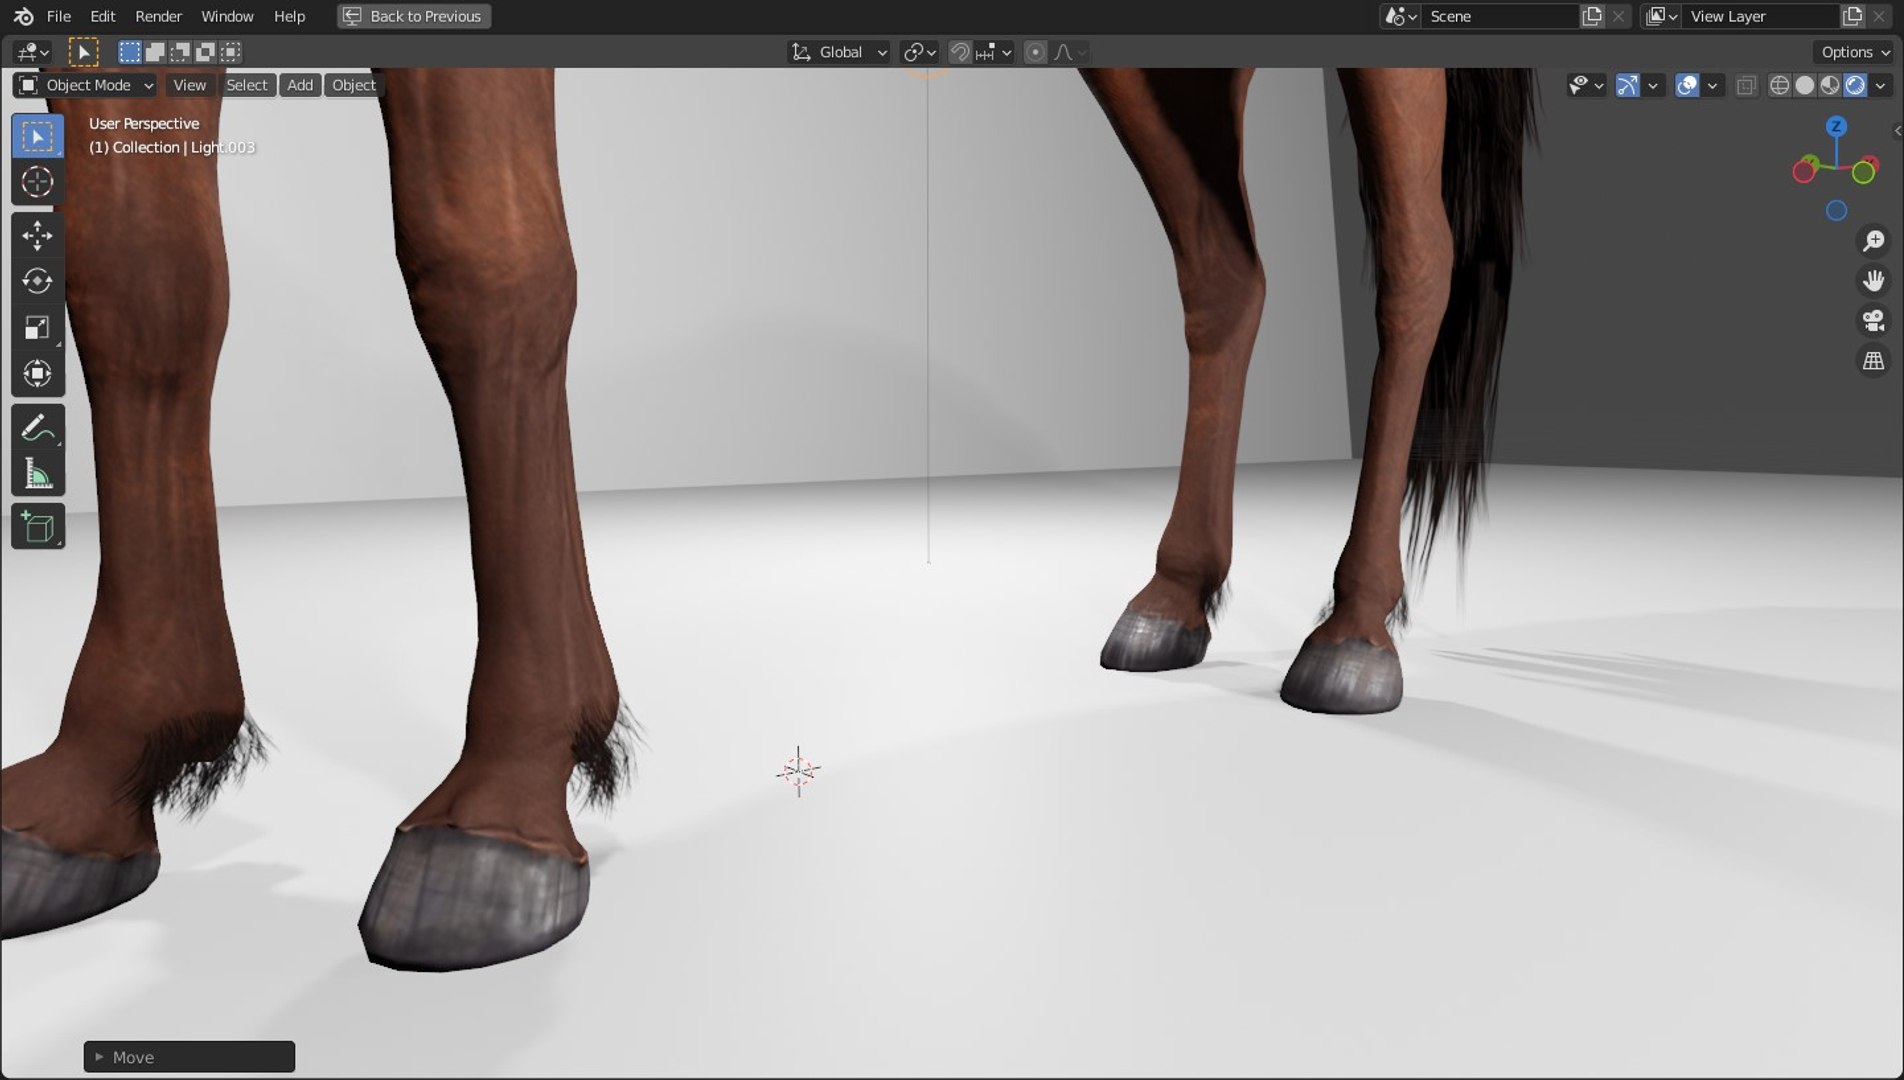This screenshot has height=1080, width=1904.
Task: Click the Pan view hand icon
Action: pos(1873,281)
